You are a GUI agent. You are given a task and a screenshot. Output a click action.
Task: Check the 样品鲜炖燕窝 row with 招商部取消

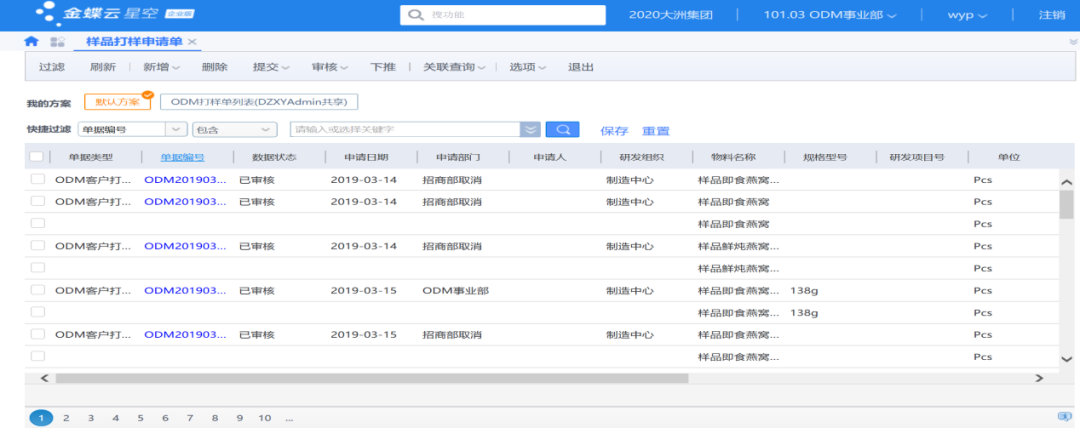[38, 245]
